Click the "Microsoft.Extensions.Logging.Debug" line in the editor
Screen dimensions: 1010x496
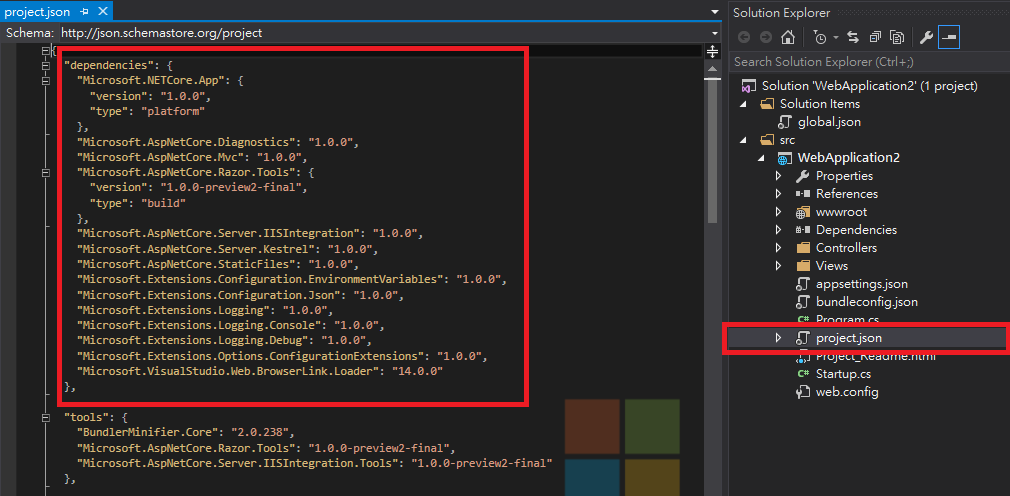[x=224, y=340]
